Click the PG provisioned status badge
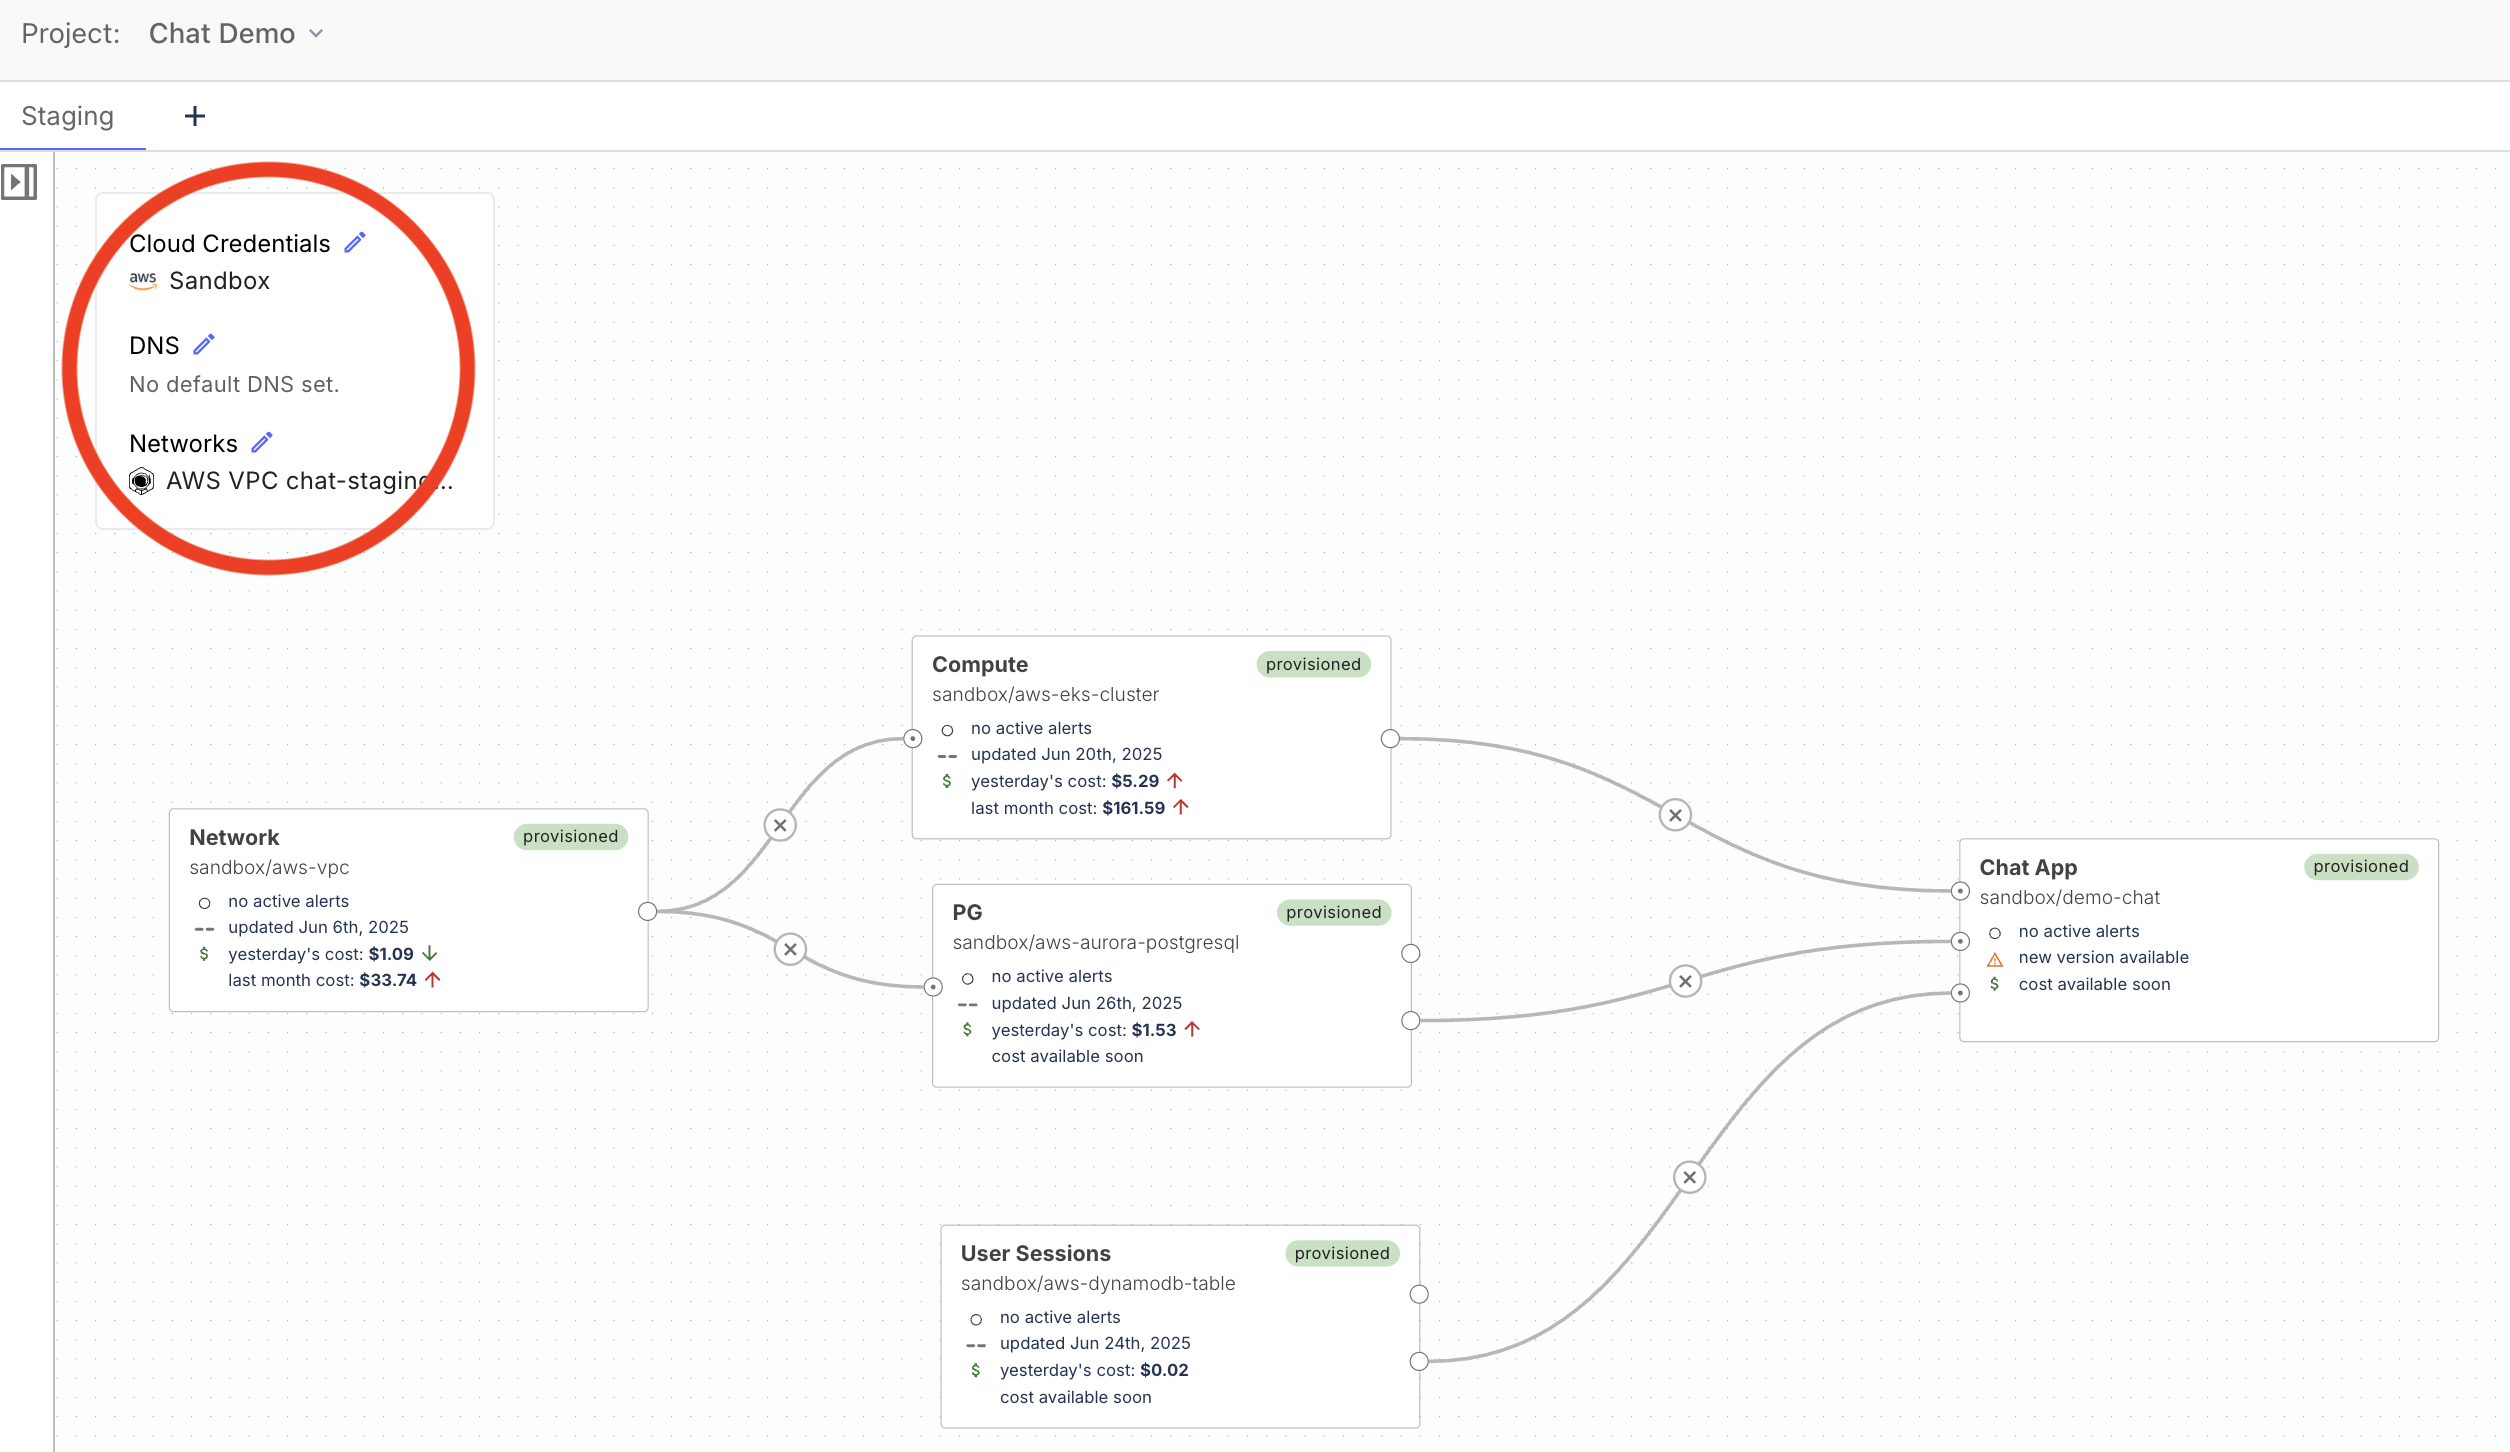Screen dimensions: 2510x1452 point(1333,912)
